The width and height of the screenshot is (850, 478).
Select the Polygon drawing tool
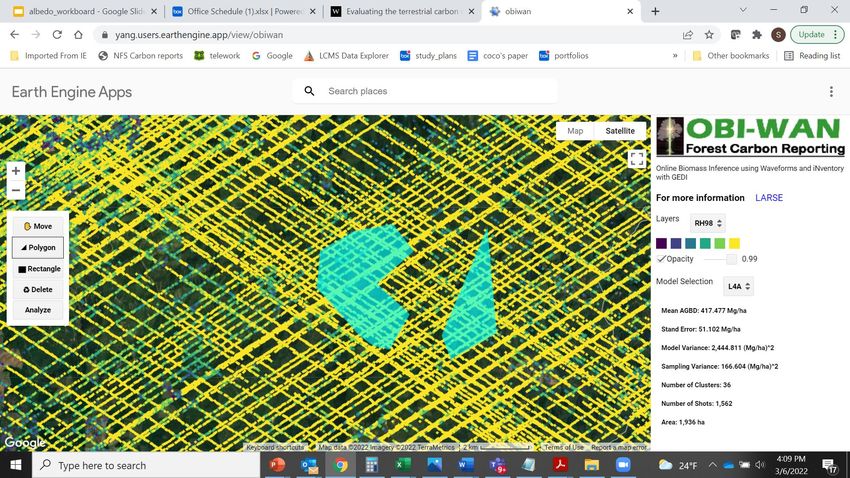point(38,248)
